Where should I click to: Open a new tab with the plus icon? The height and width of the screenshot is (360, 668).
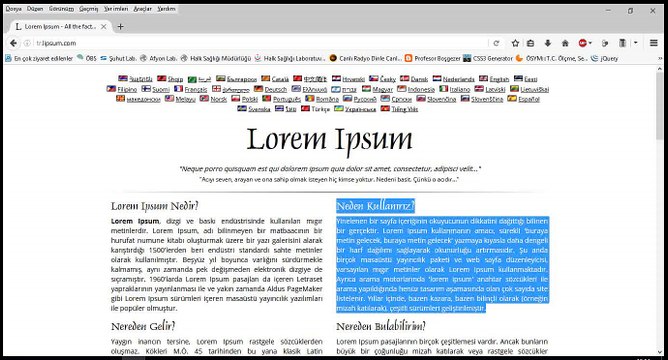121,26
